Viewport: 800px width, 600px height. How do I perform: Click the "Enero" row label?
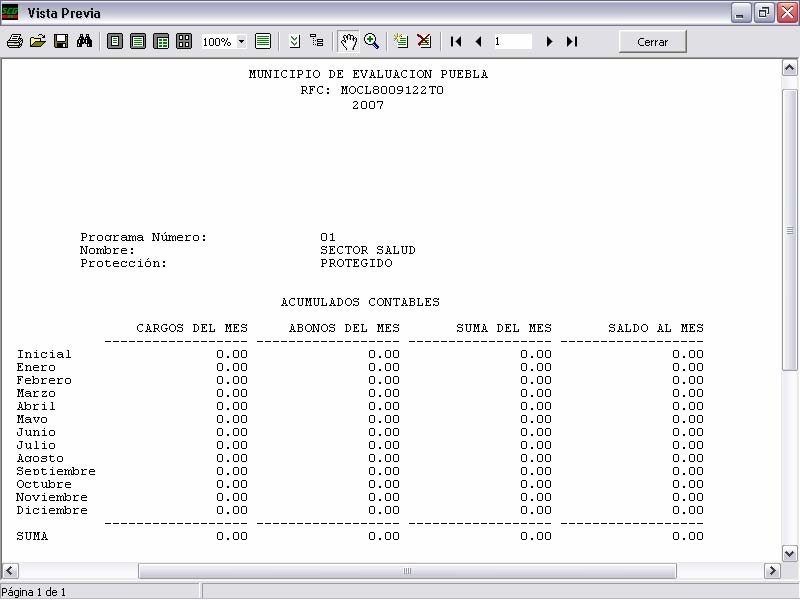click(36, 367)
